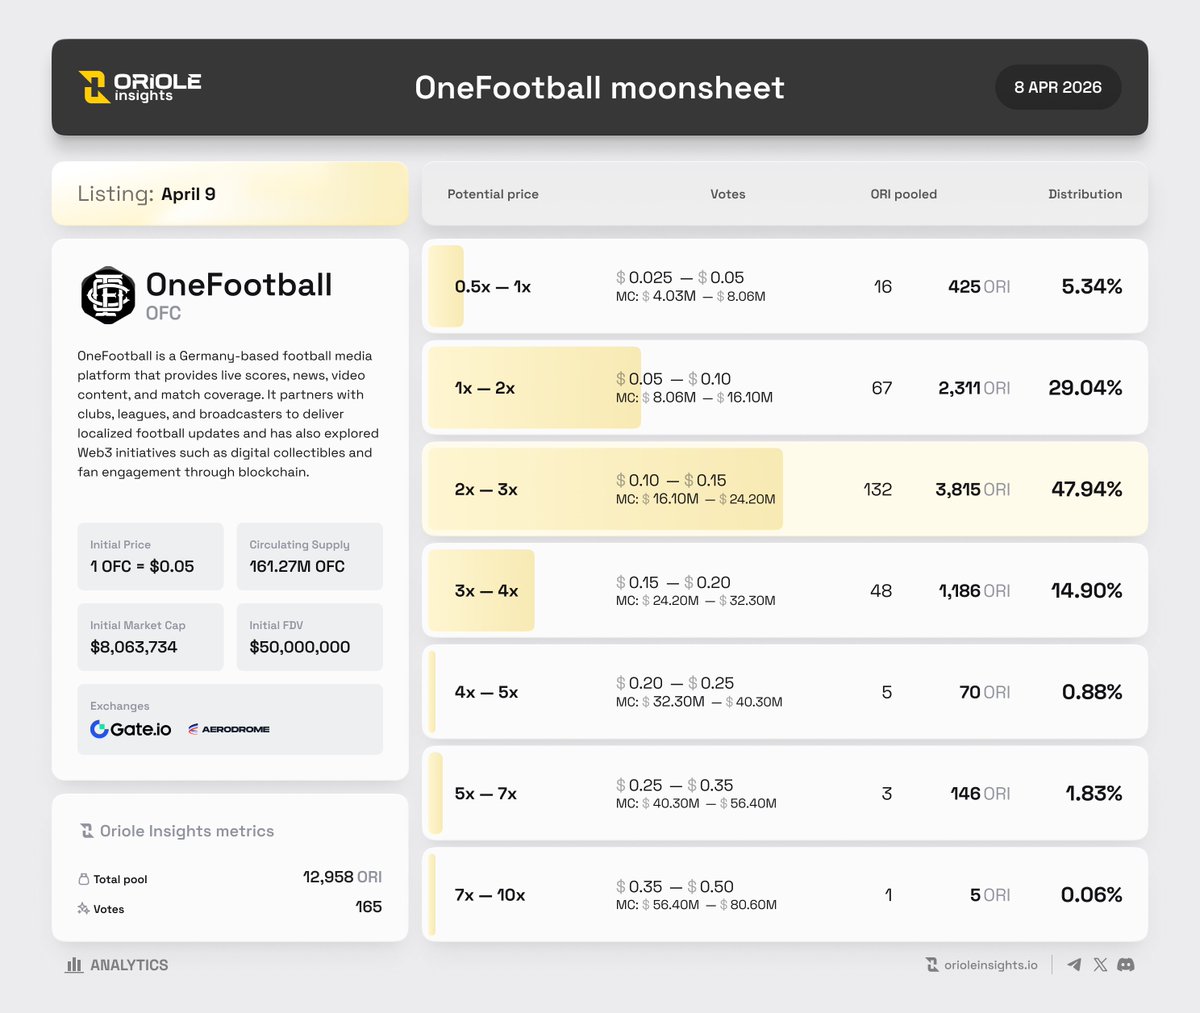The image size is (1200, 1013).
Task: Click the ORI pooled column header
Action: pos(904,194)
